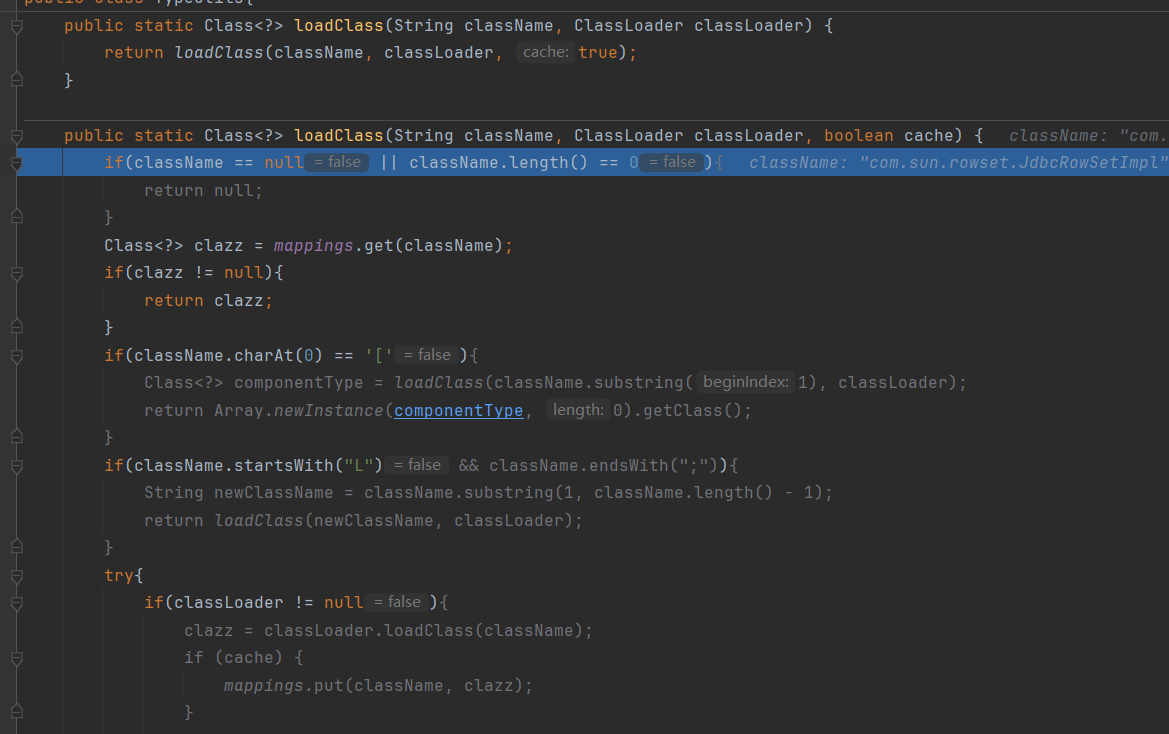Collapse the 'if (cache)' block
The width and height of the screenshot is (1169, 734).
[16, 659]
